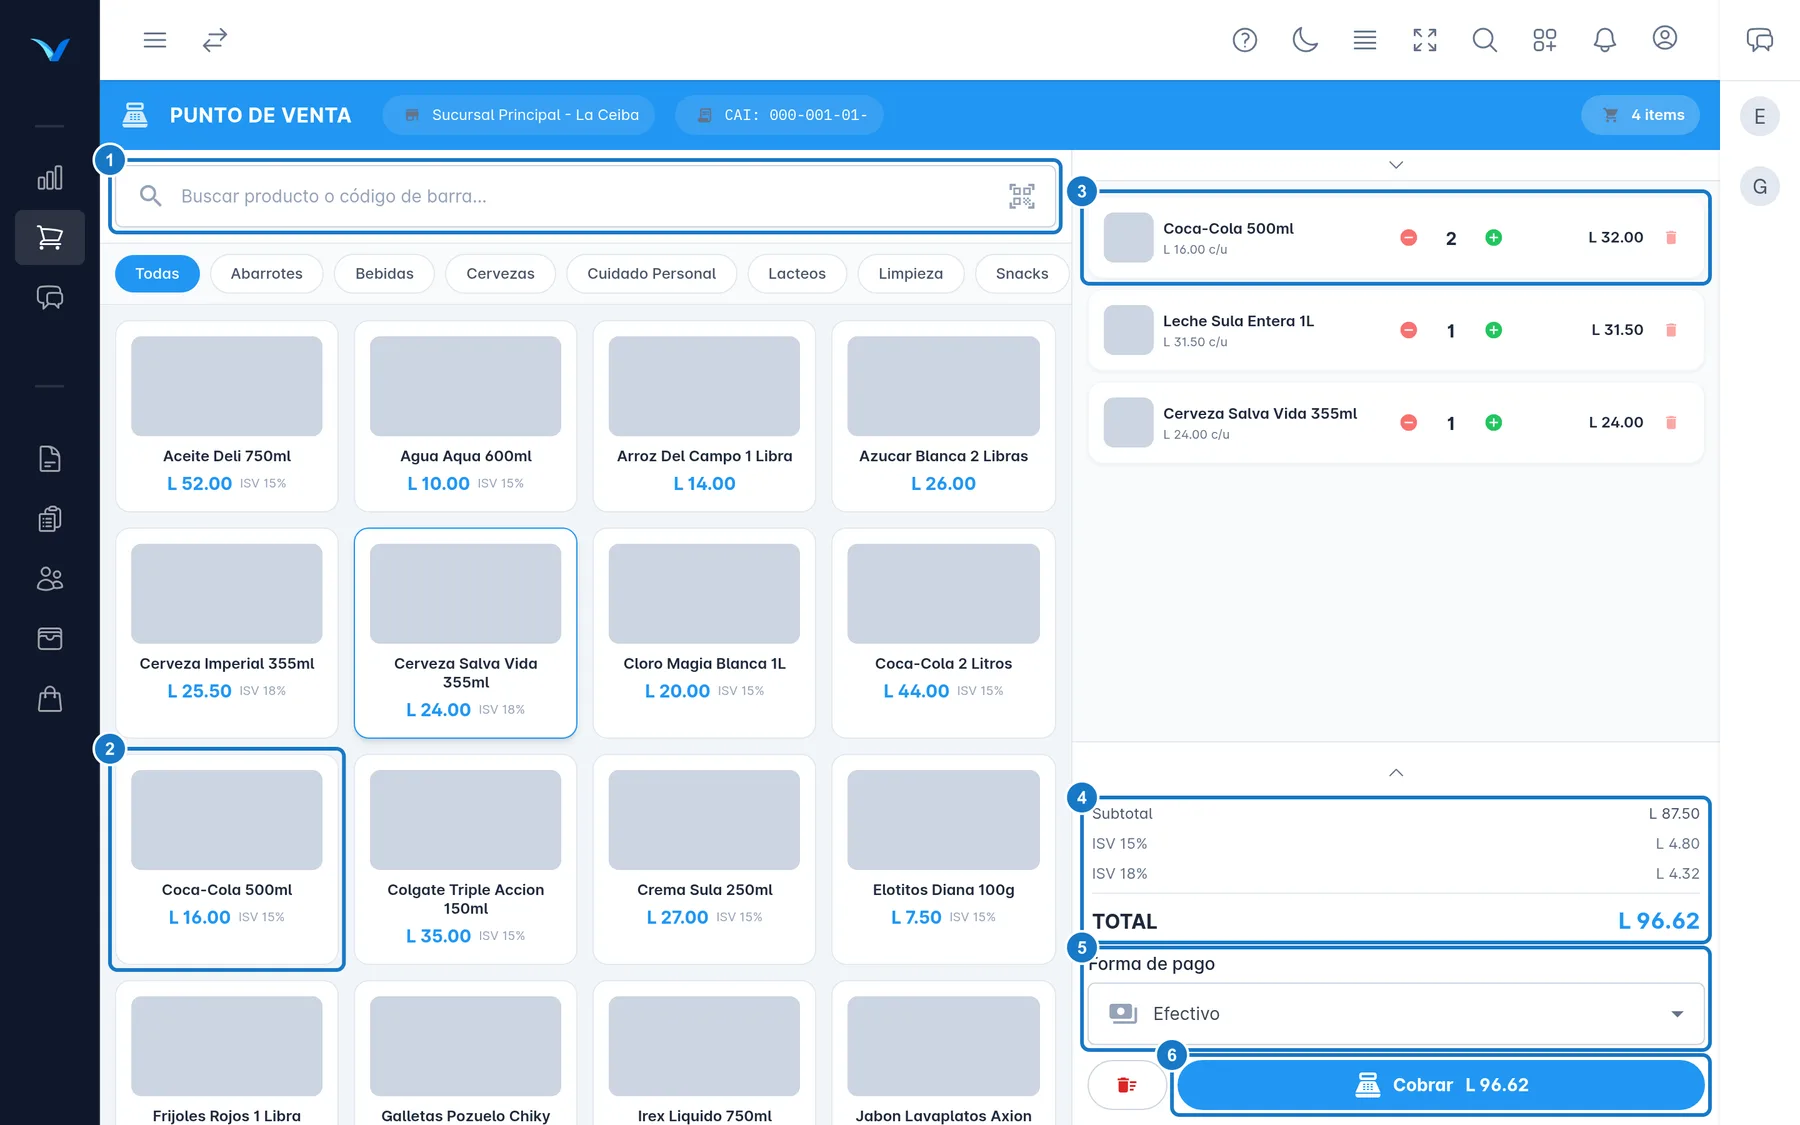
Task: Scan barcode using the scanner icon
Action: 1021,196
